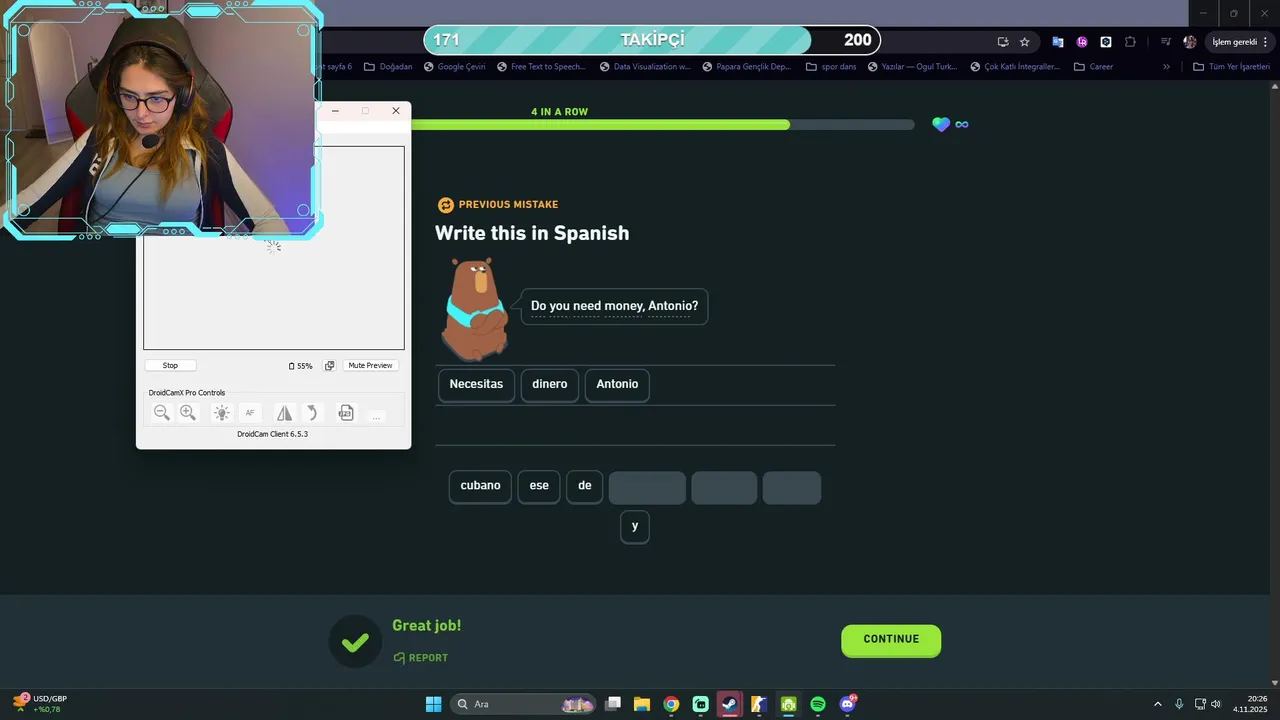Click the microphone tray icon
The image size is (1280, 720).
(1180, 704)
